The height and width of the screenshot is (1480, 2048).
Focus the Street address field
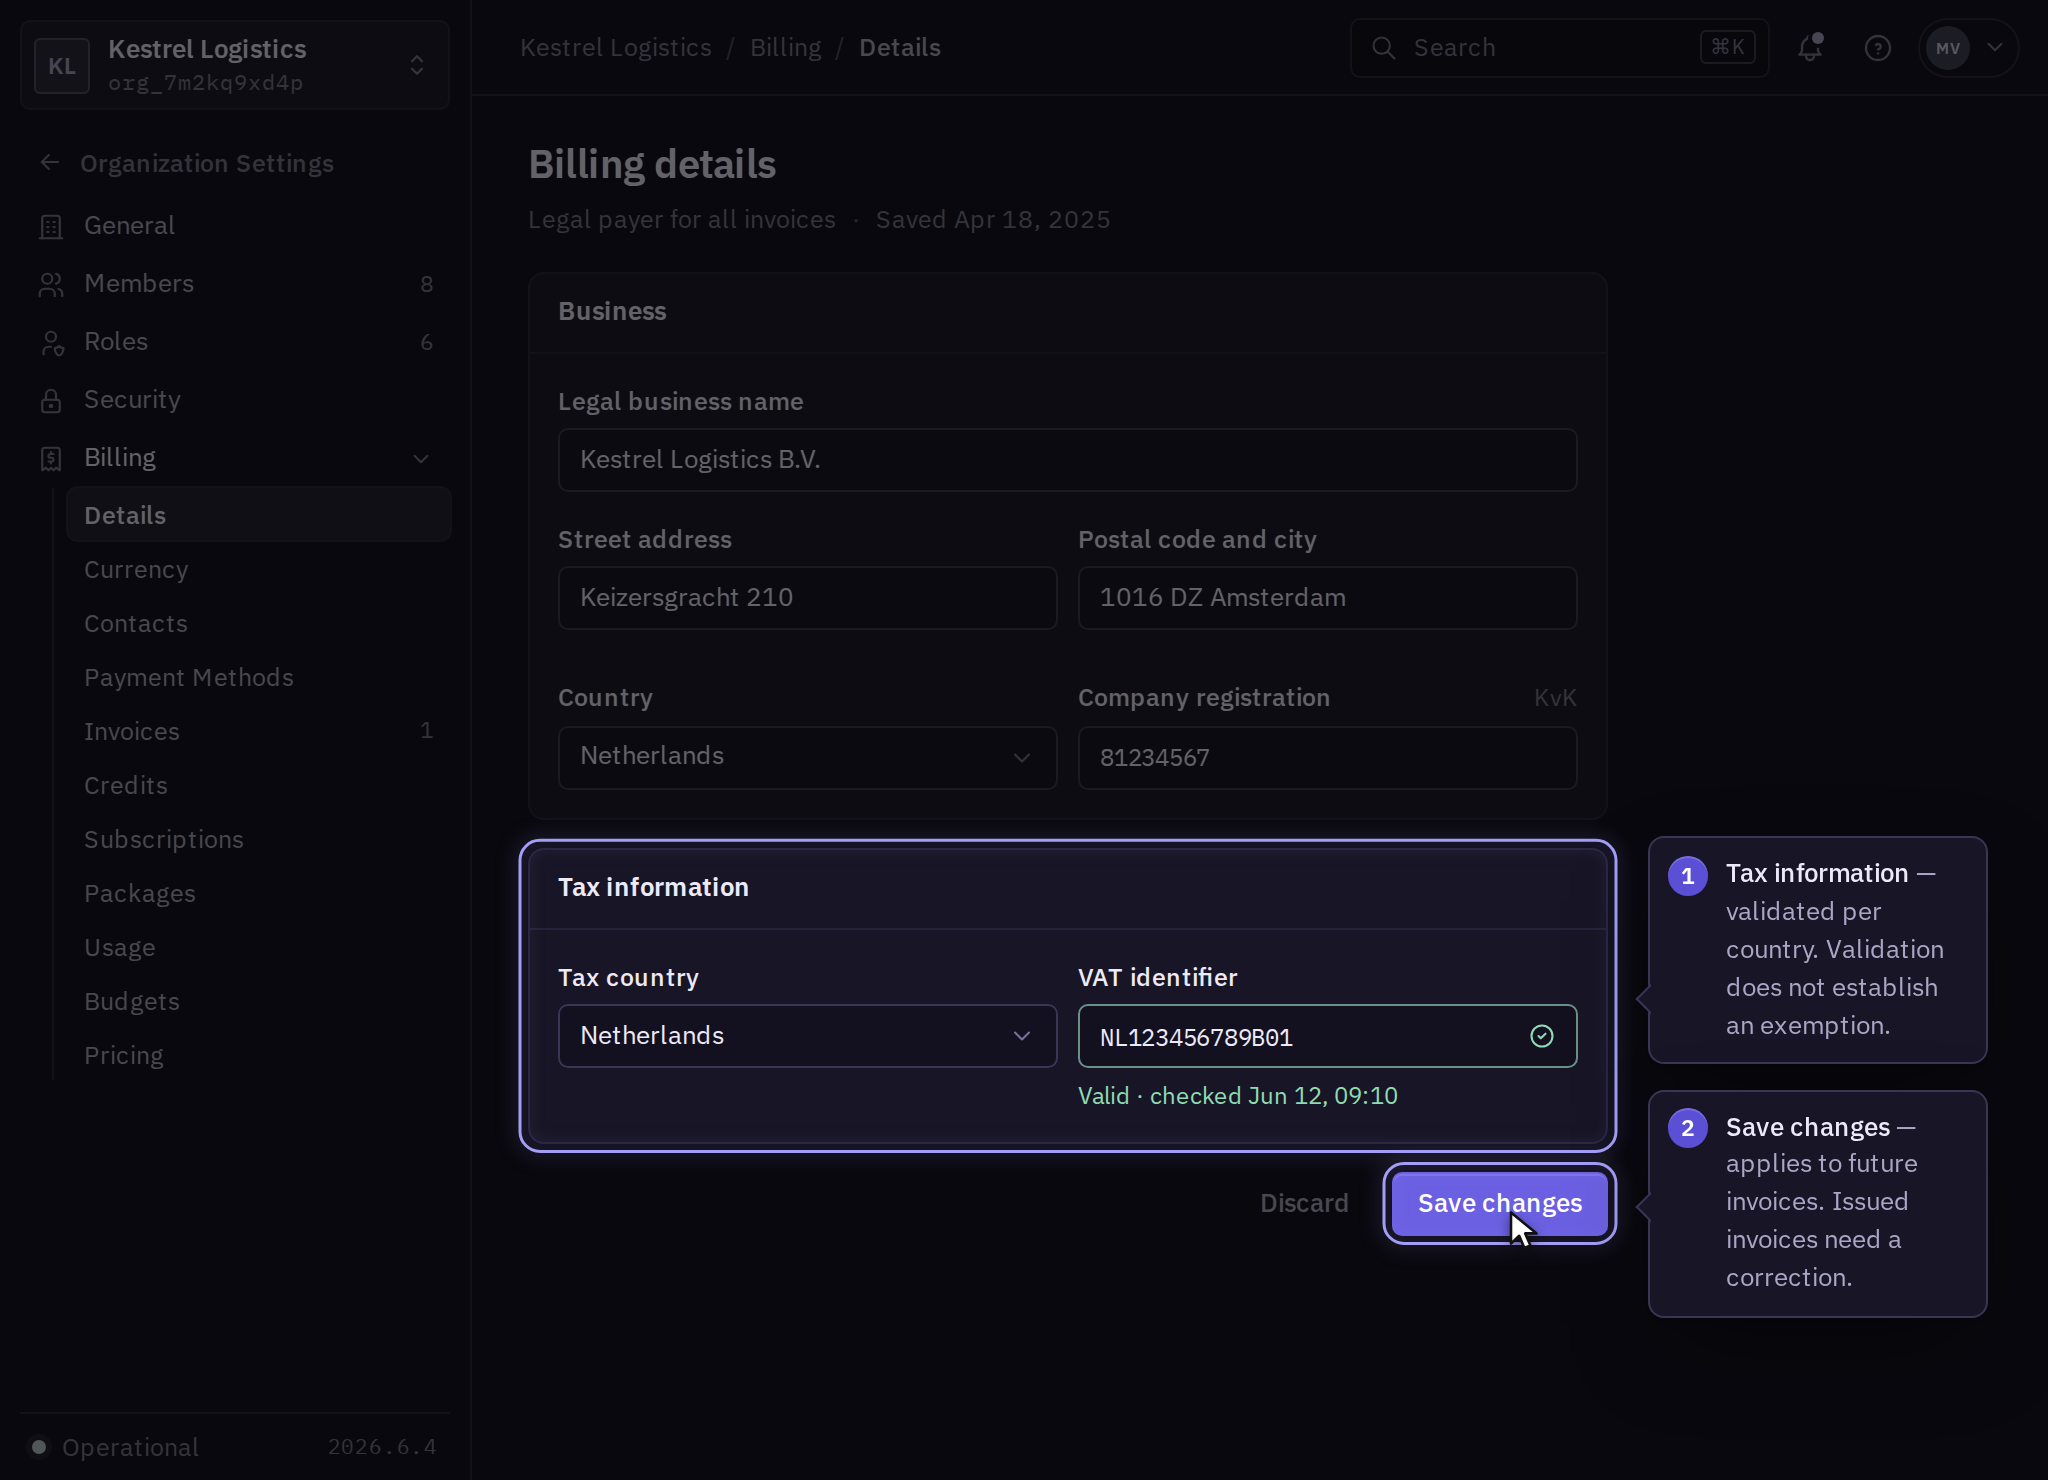(807, 598)
